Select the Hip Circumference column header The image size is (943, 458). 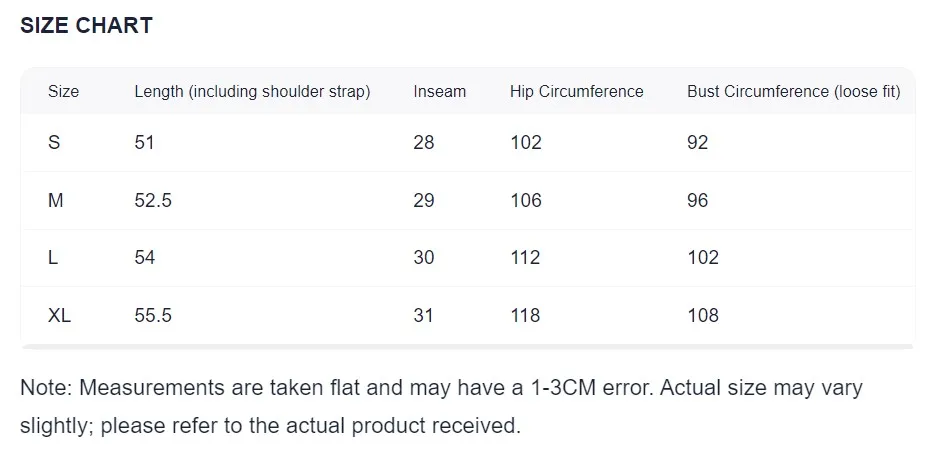[576, 92]
